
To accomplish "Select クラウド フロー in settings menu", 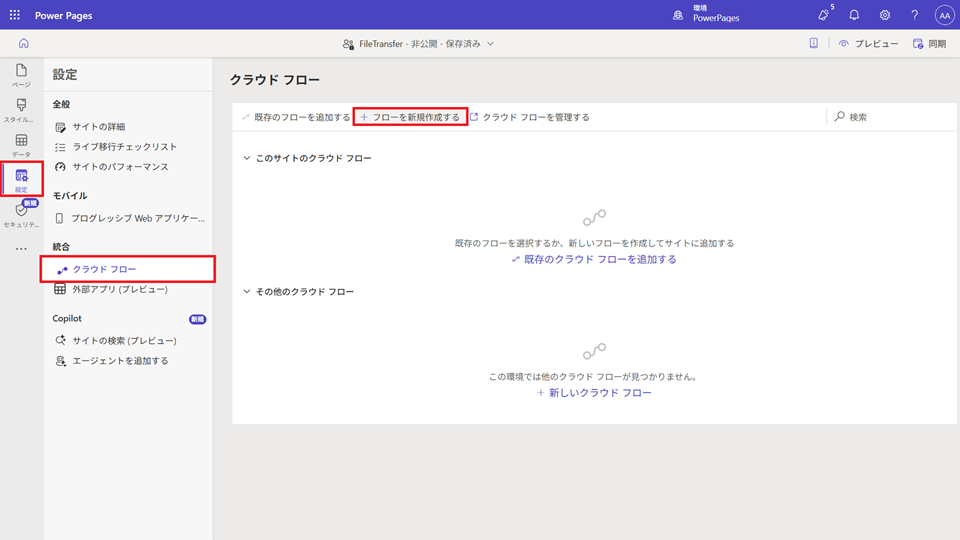I will click(x=104, y=269).
